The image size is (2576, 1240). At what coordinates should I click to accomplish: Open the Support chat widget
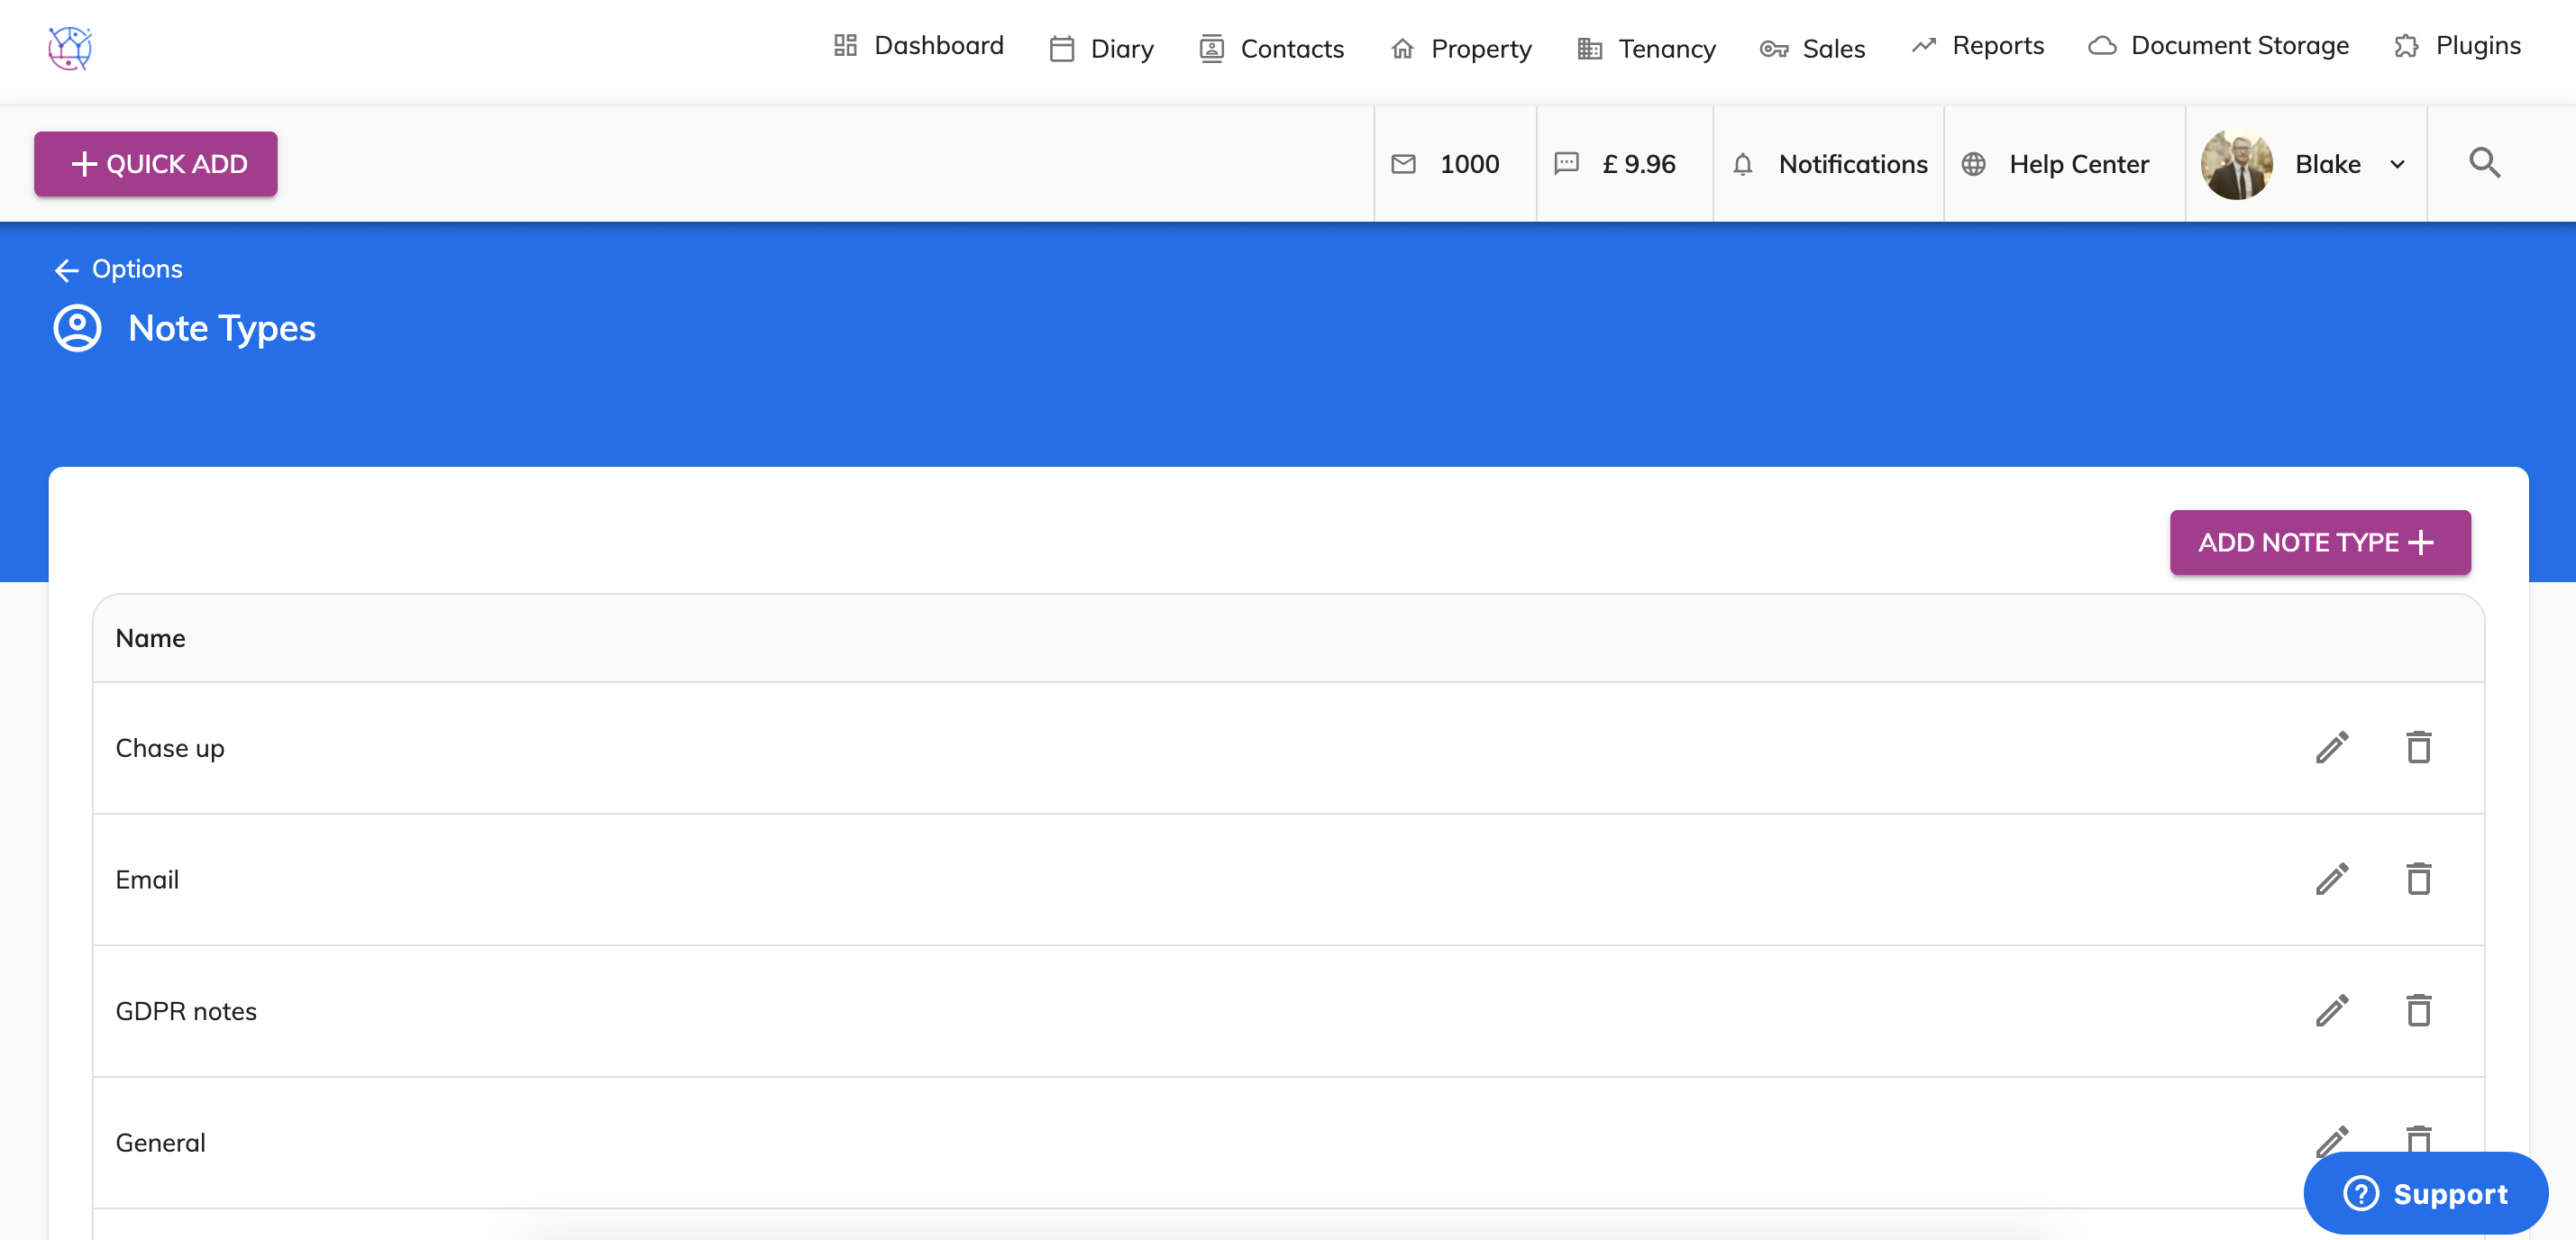(2425, 1193)
